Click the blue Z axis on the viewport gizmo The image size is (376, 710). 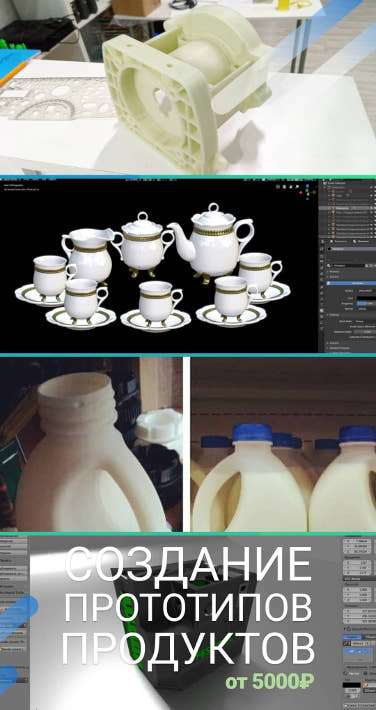(x=309, y=186)
